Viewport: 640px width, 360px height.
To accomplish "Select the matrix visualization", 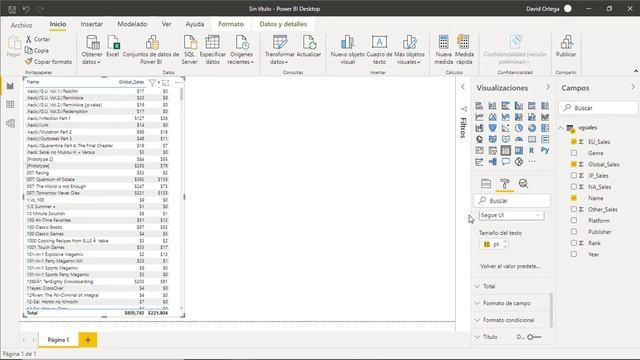I will (x=519, y=150).
